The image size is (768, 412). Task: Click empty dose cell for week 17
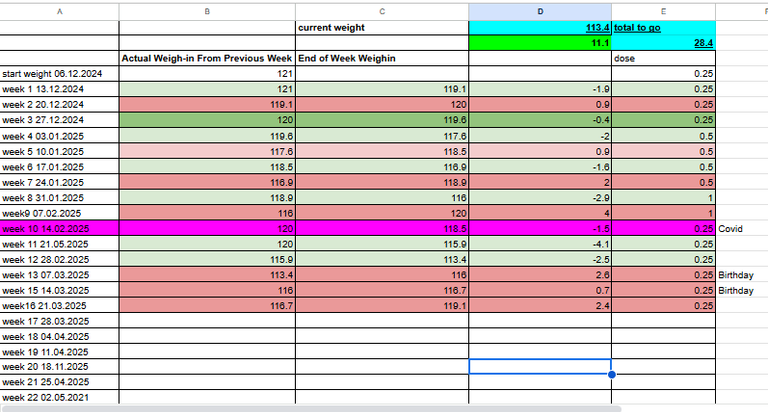[663, 321]
